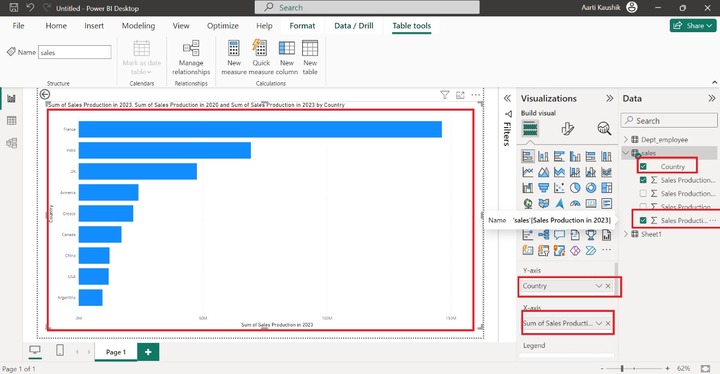Choose the Funnel visual

pos(543,187)
